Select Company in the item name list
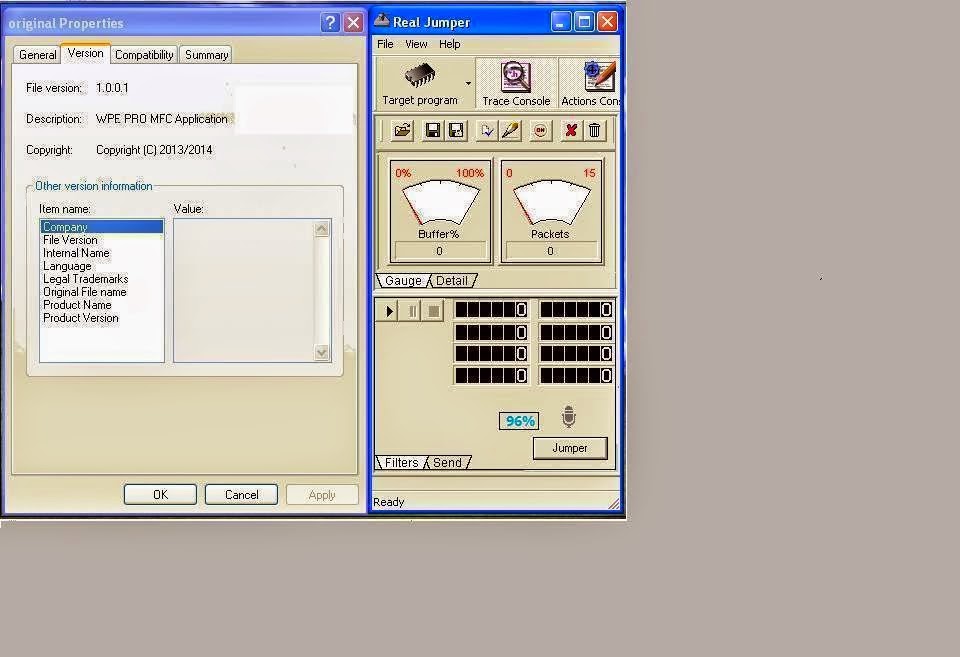The height and width of the screenshot is (657, 960). click(x=102, y=227)
